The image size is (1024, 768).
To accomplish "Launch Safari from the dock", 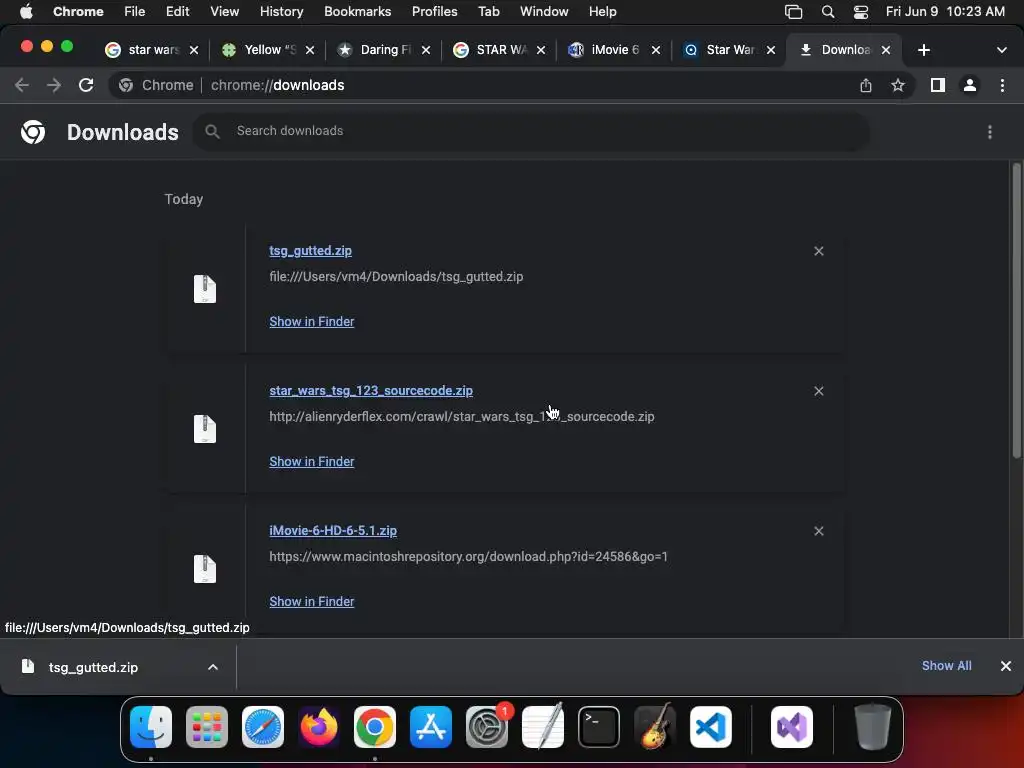I will (263, 727).
